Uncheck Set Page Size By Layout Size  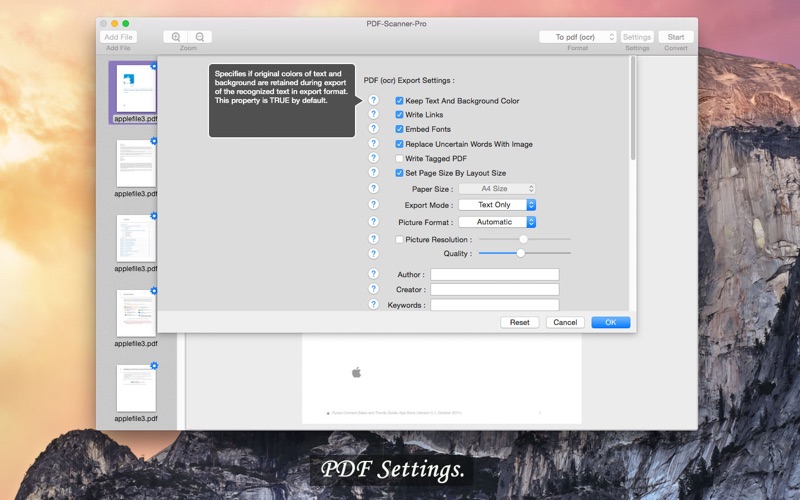[399, 173]
